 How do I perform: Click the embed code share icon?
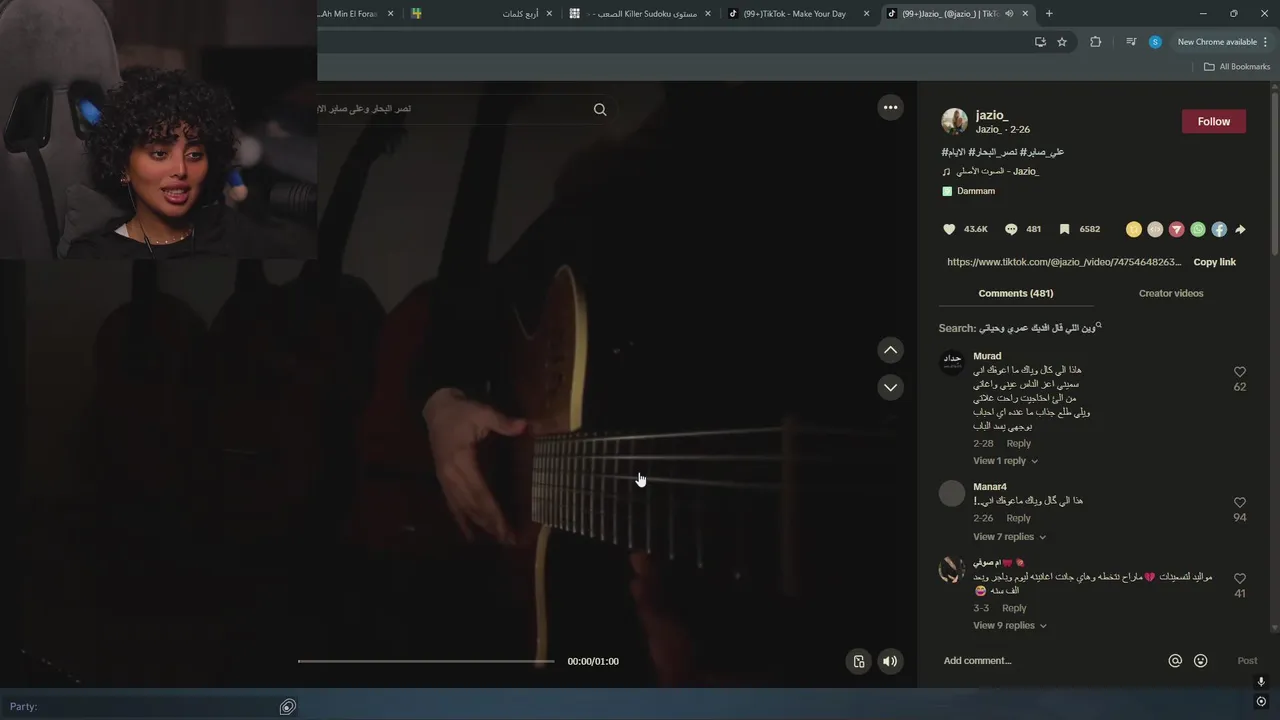[1155, 229]
